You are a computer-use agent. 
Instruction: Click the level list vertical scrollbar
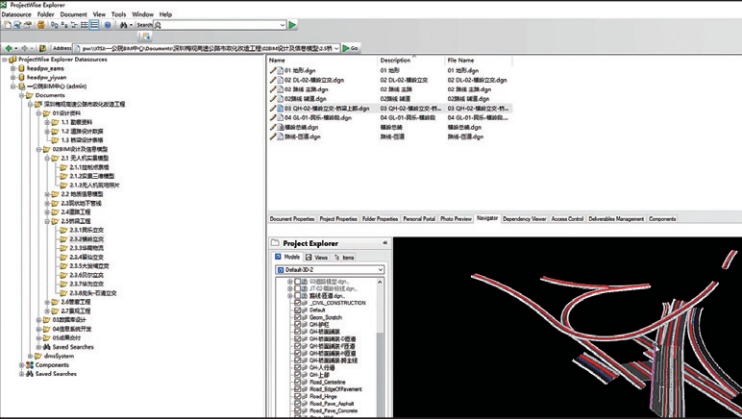(x=380, y=348)
